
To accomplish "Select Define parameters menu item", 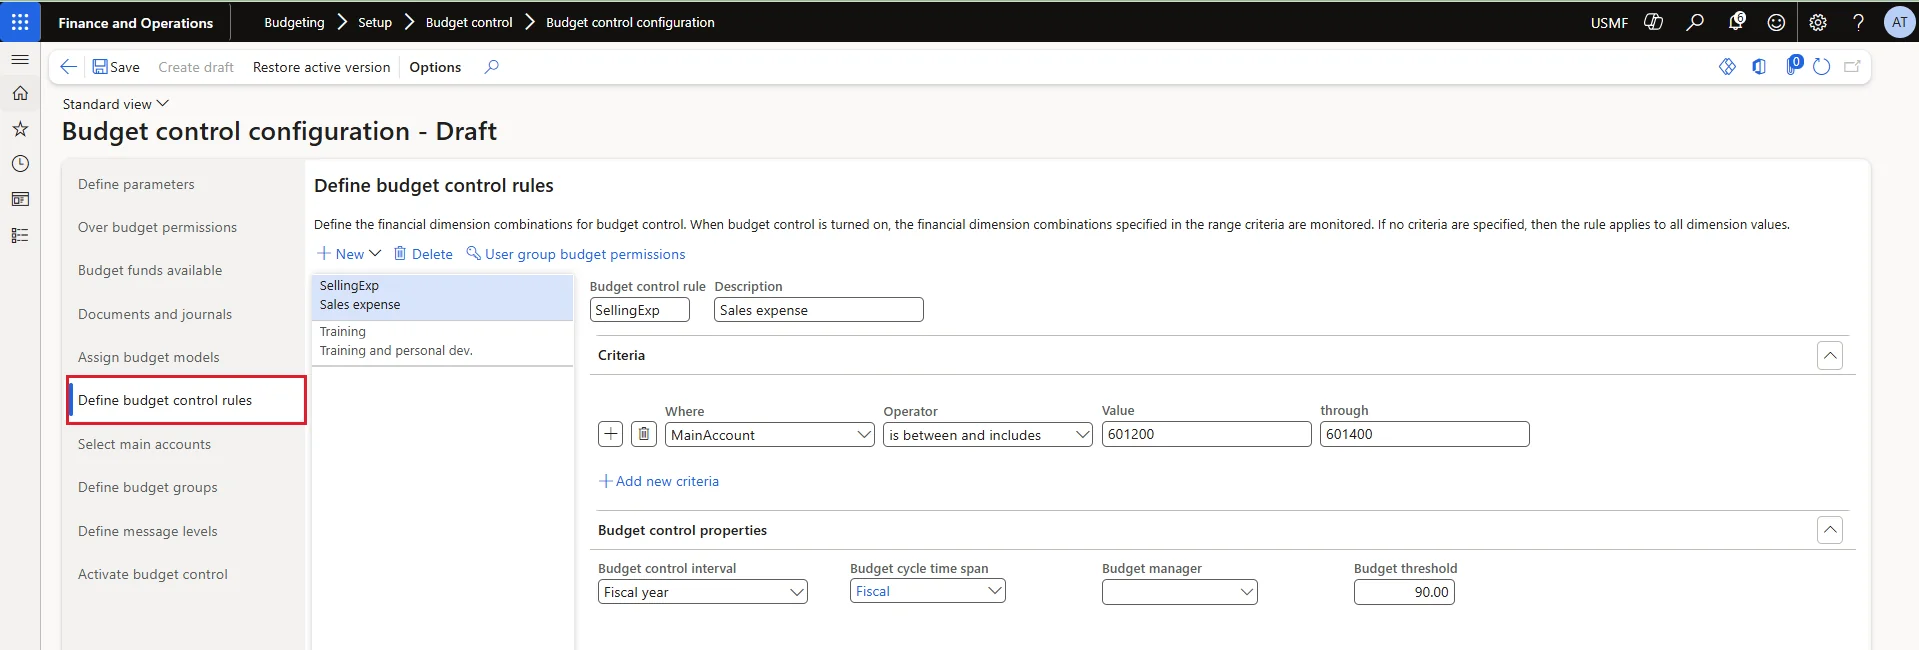I will 136,184.
